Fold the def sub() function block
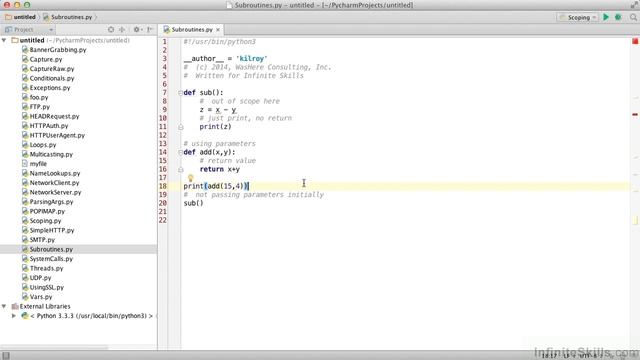 point(180,93)
